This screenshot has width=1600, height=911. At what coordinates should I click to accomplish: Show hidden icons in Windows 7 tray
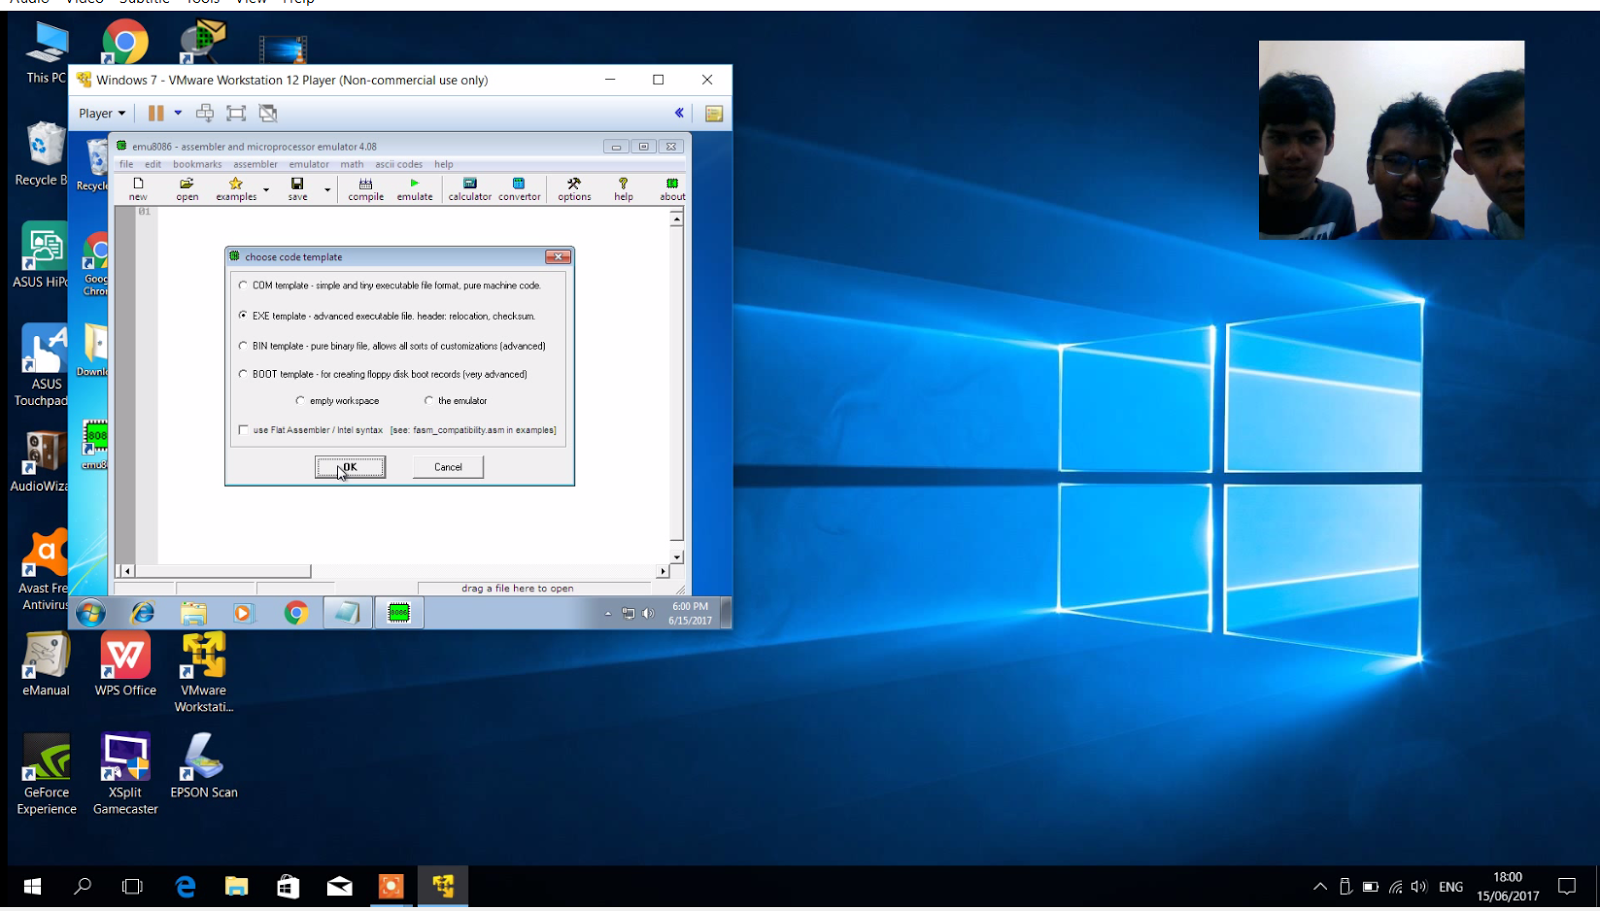click(x=608, y=613)
